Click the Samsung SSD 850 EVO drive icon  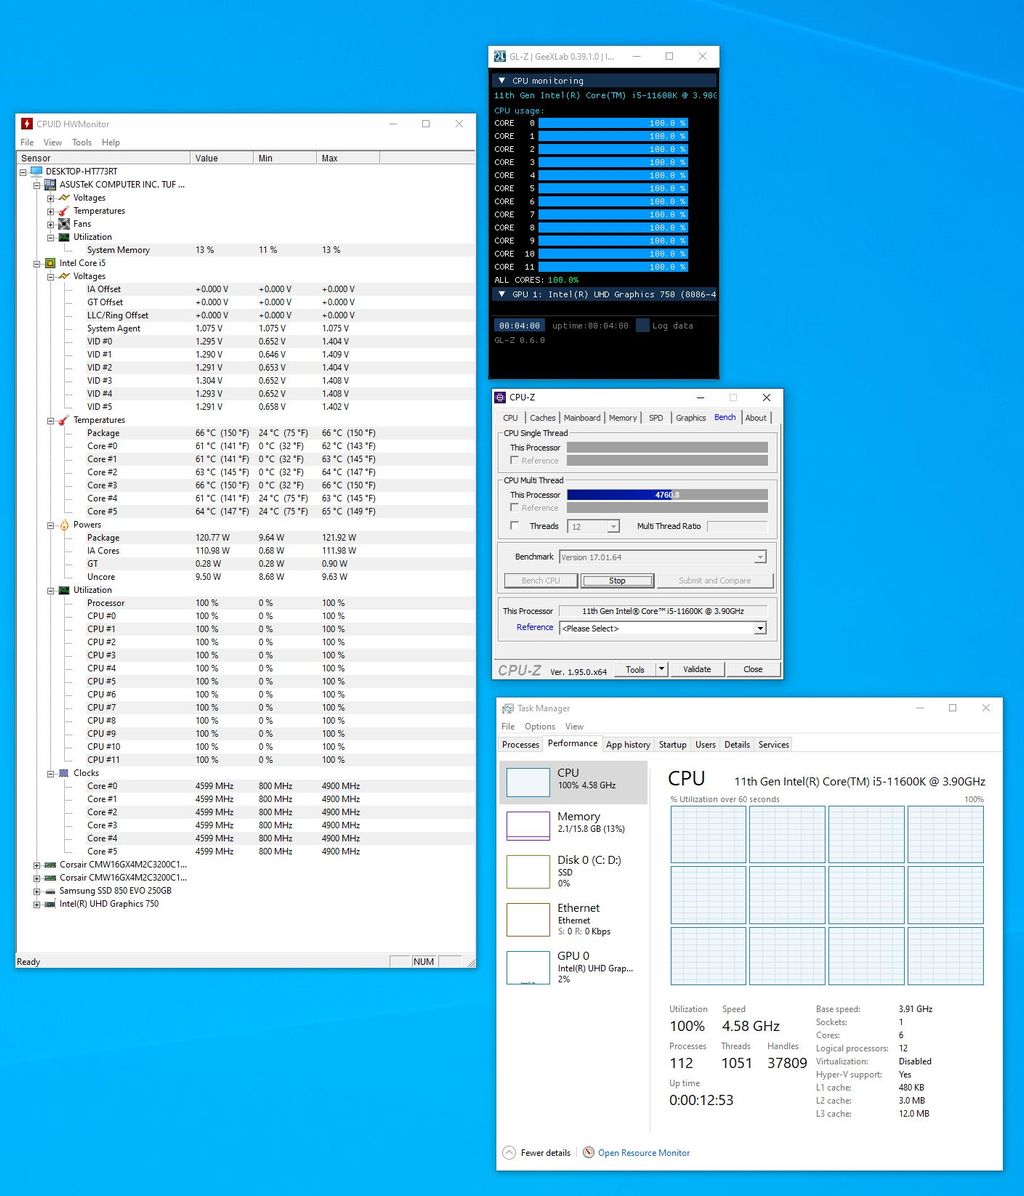pyautogui.click(x=50, y=891)
